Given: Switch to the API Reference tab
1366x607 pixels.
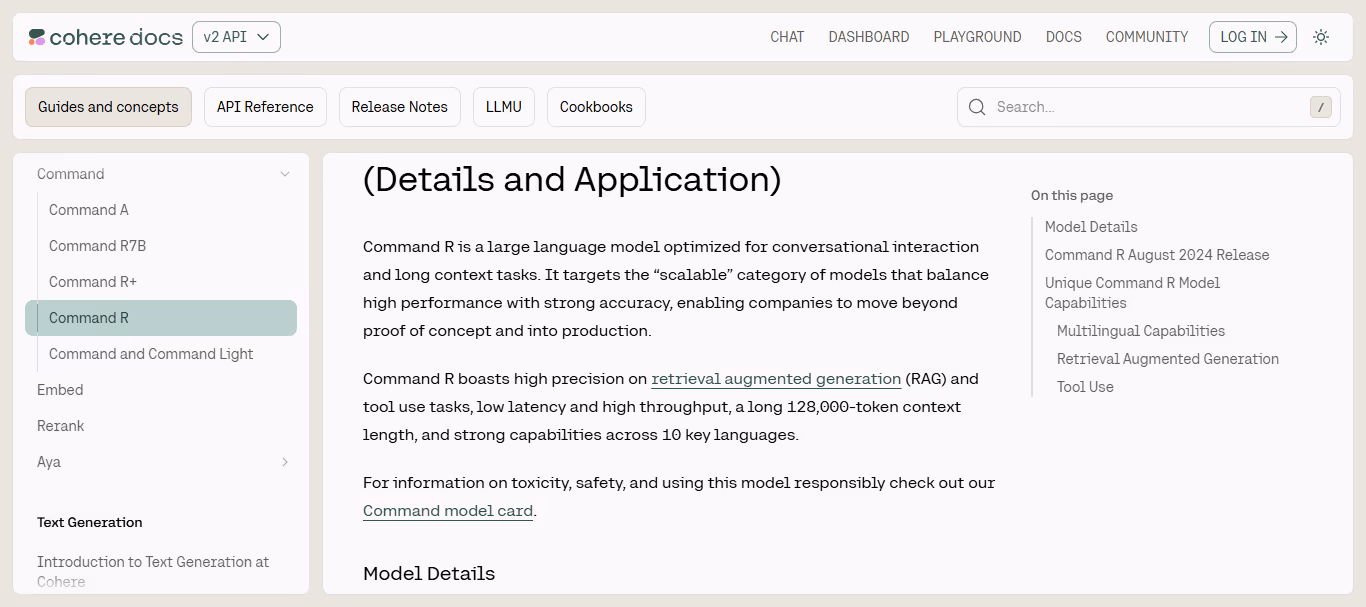Looking at the screenshot, I should point(265,107).
